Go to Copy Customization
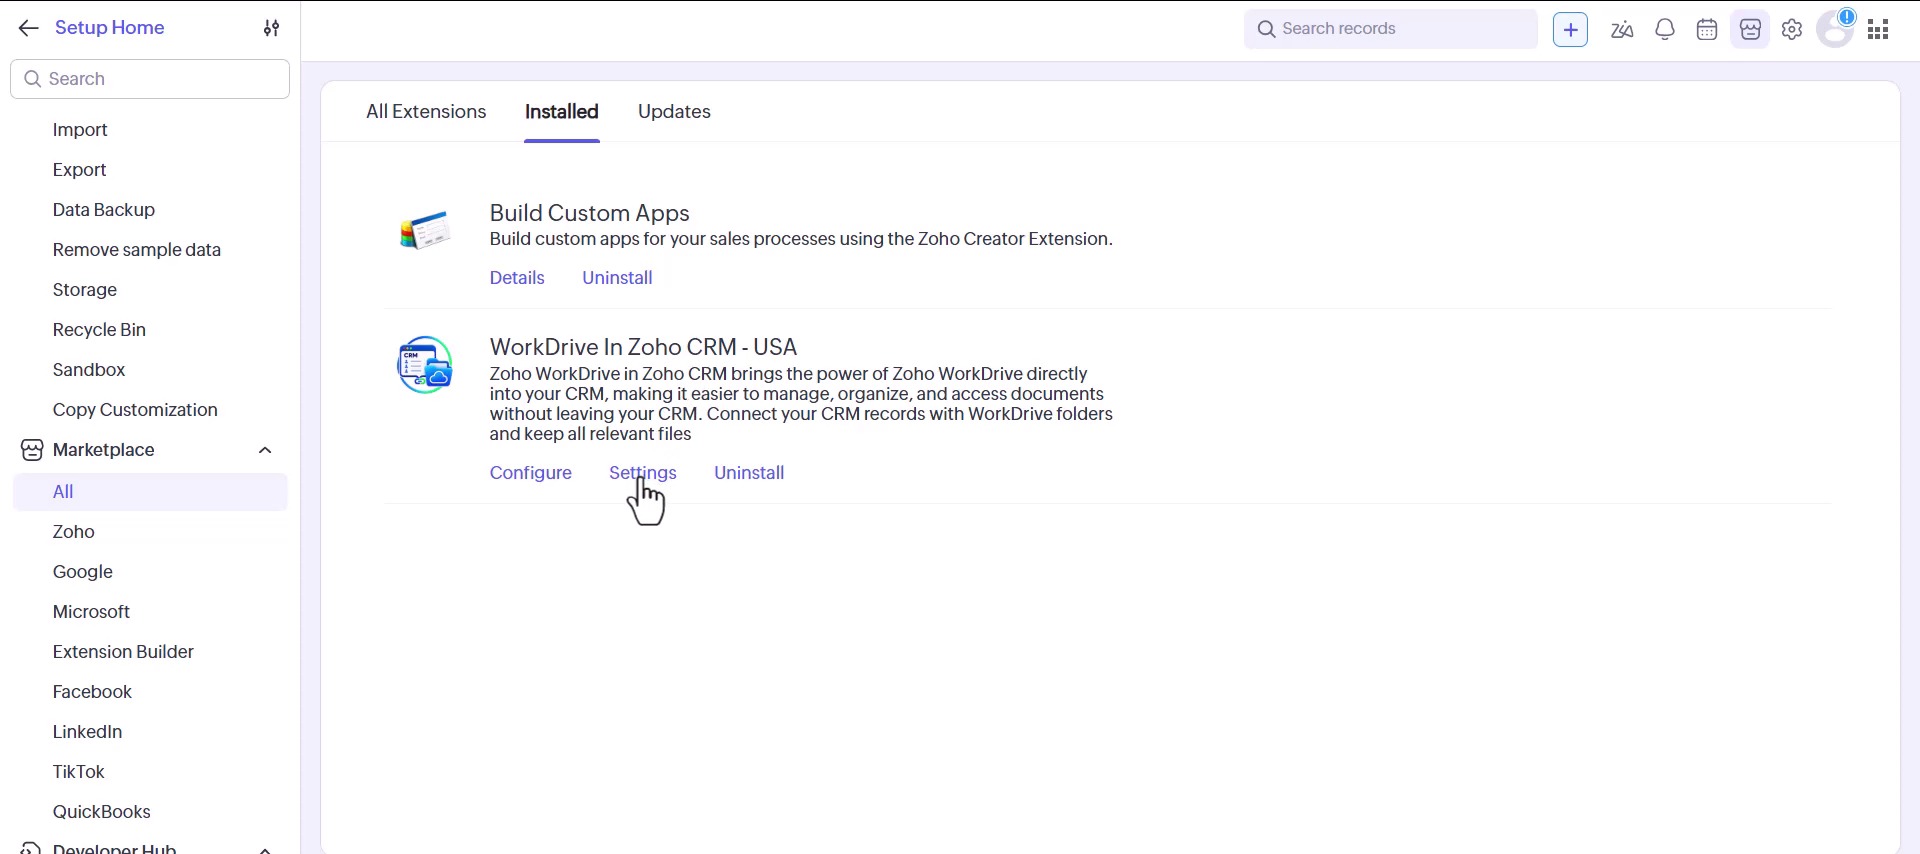 (x=135, y=410)
